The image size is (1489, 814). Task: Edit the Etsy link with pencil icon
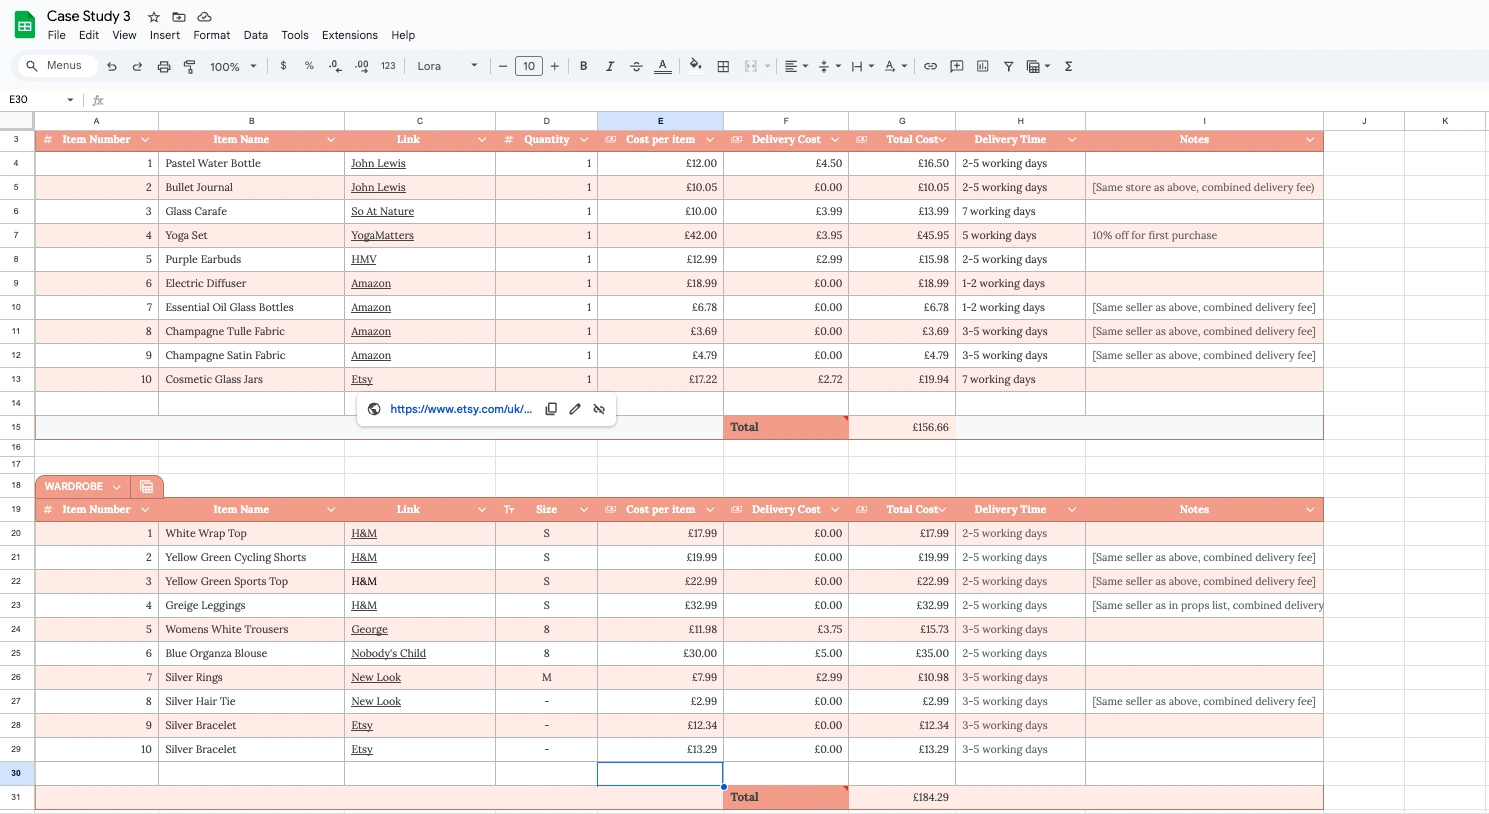click(x=575, y=409)
